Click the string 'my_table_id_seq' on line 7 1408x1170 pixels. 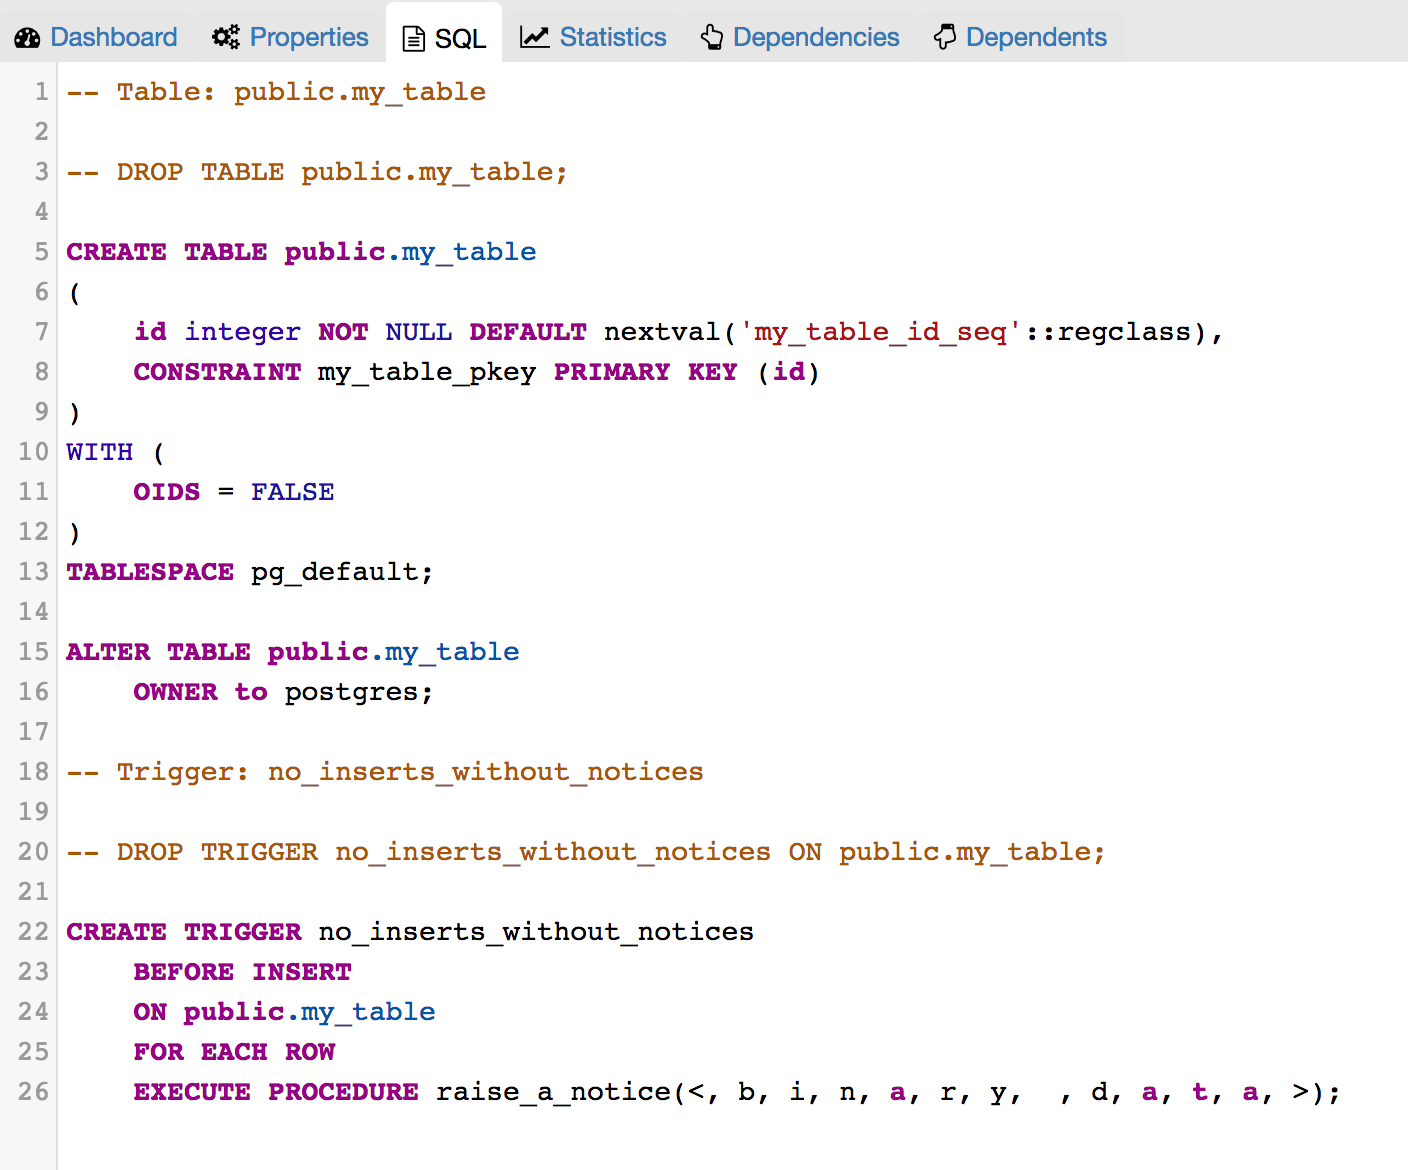[880, 332]
